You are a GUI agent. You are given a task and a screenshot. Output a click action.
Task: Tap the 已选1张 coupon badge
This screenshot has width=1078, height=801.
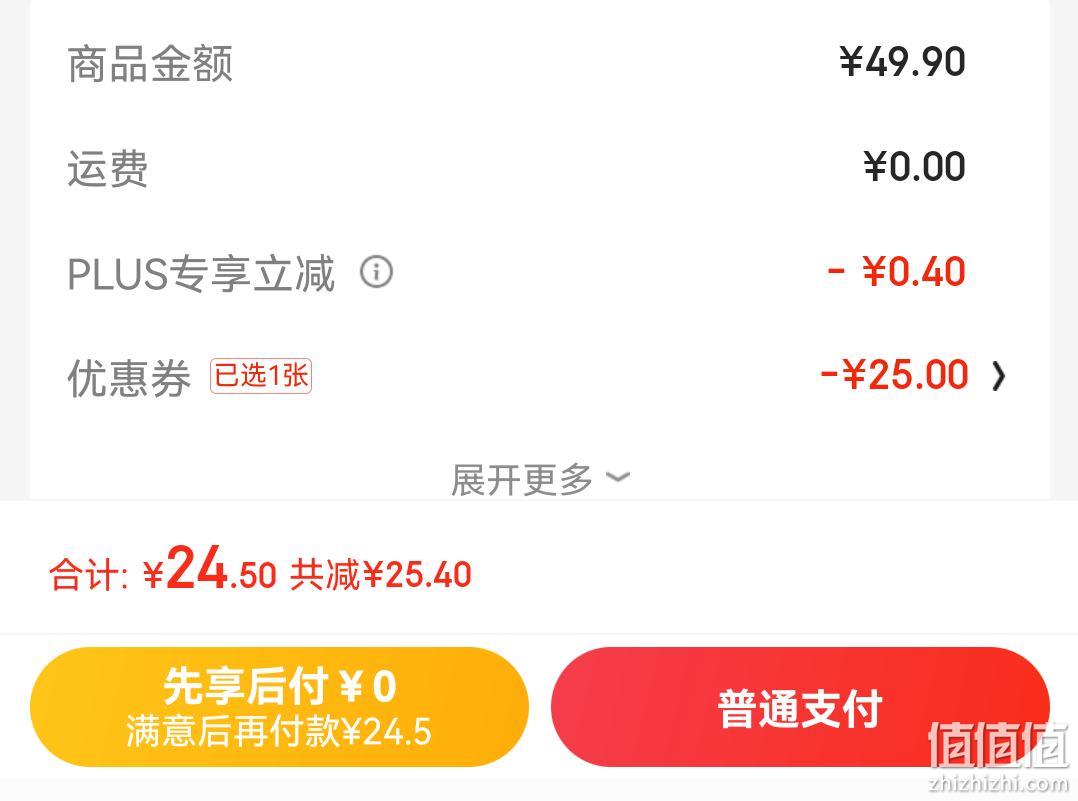(x=261, y=376)
